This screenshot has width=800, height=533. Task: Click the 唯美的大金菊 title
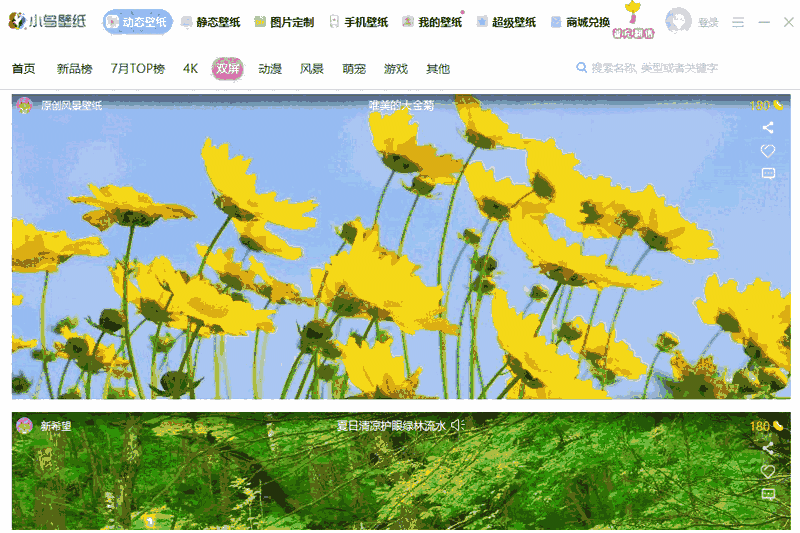[401, 106]
